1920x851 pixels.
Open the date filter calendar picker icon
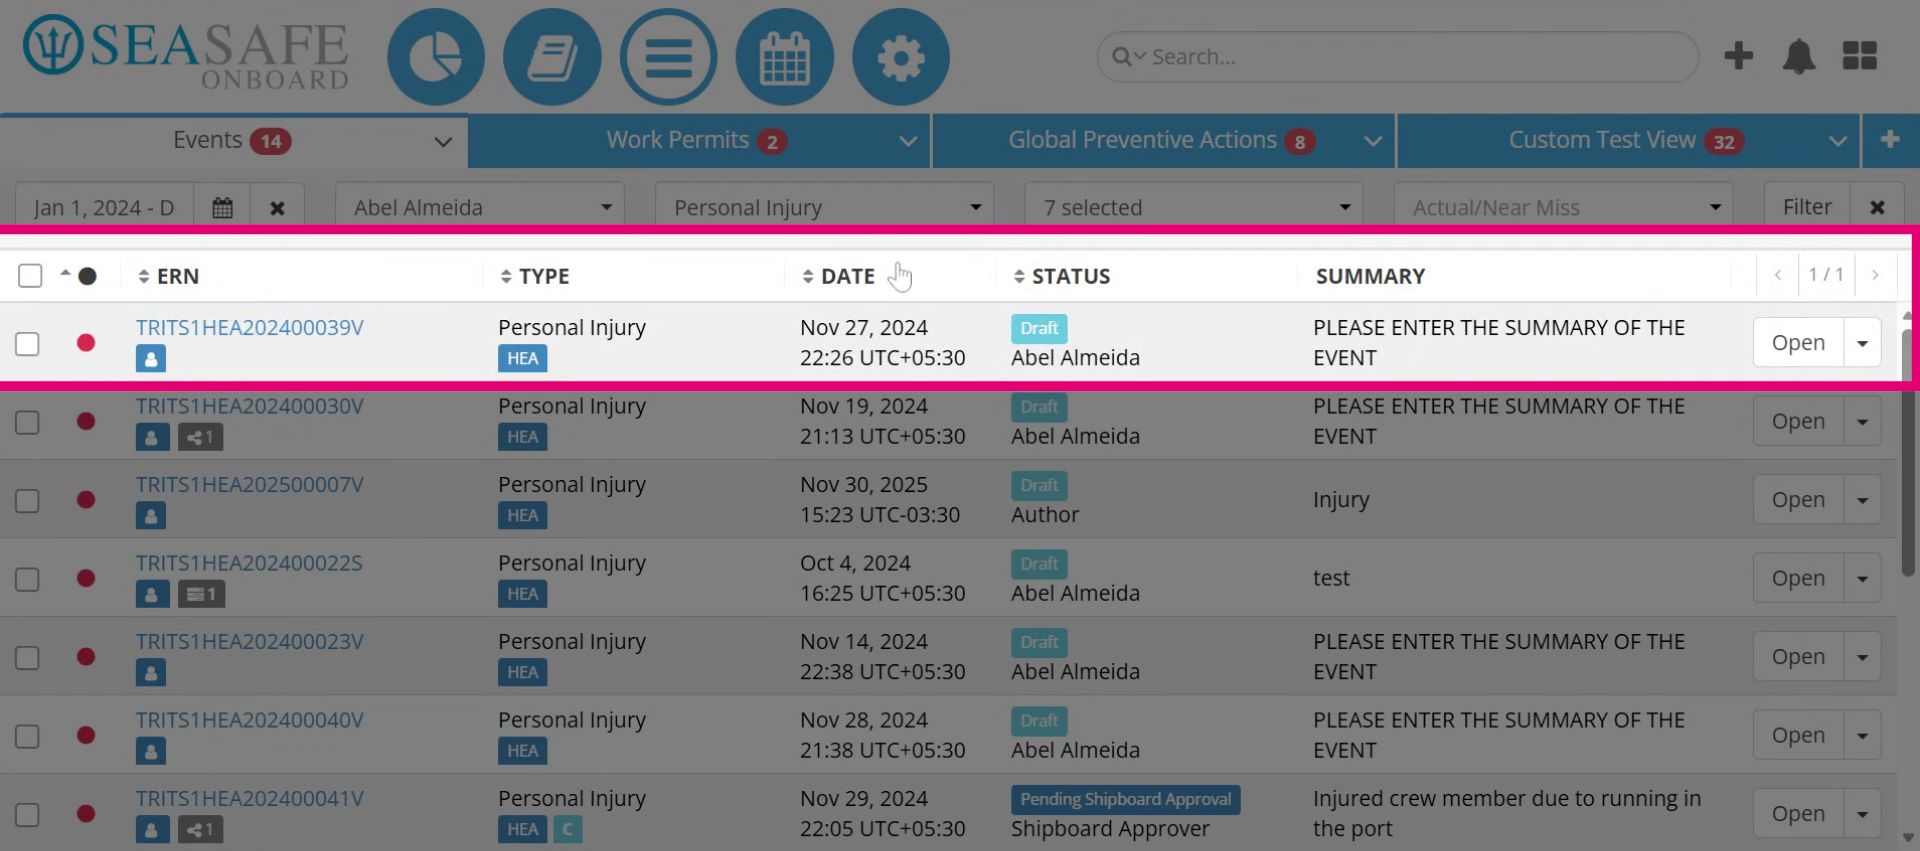point(222,207)
